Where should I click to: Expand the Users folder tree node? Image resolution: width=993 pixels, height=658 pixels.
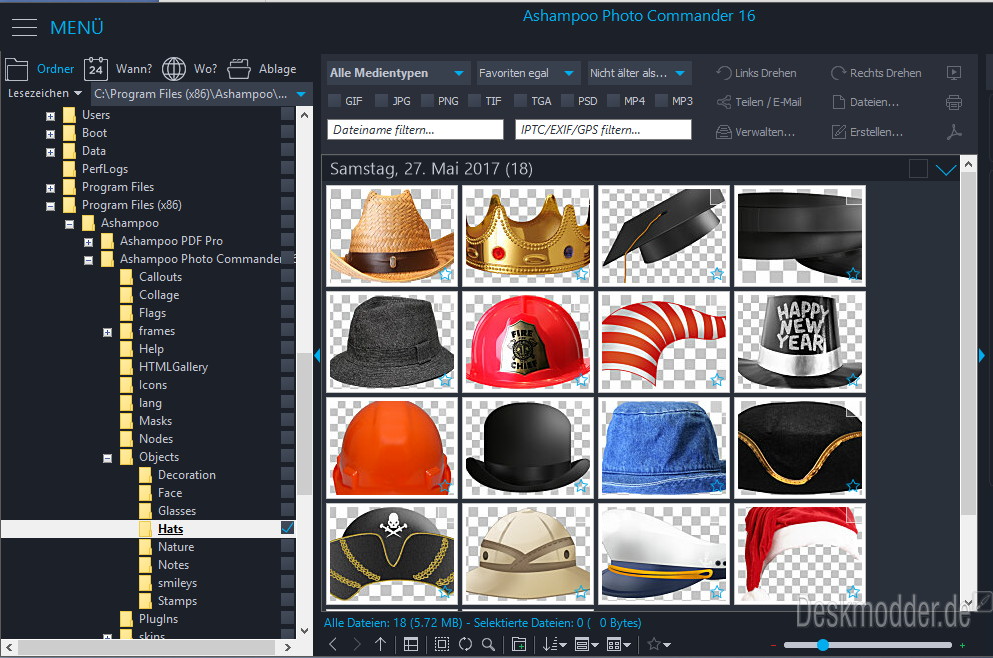pos(51,116)
